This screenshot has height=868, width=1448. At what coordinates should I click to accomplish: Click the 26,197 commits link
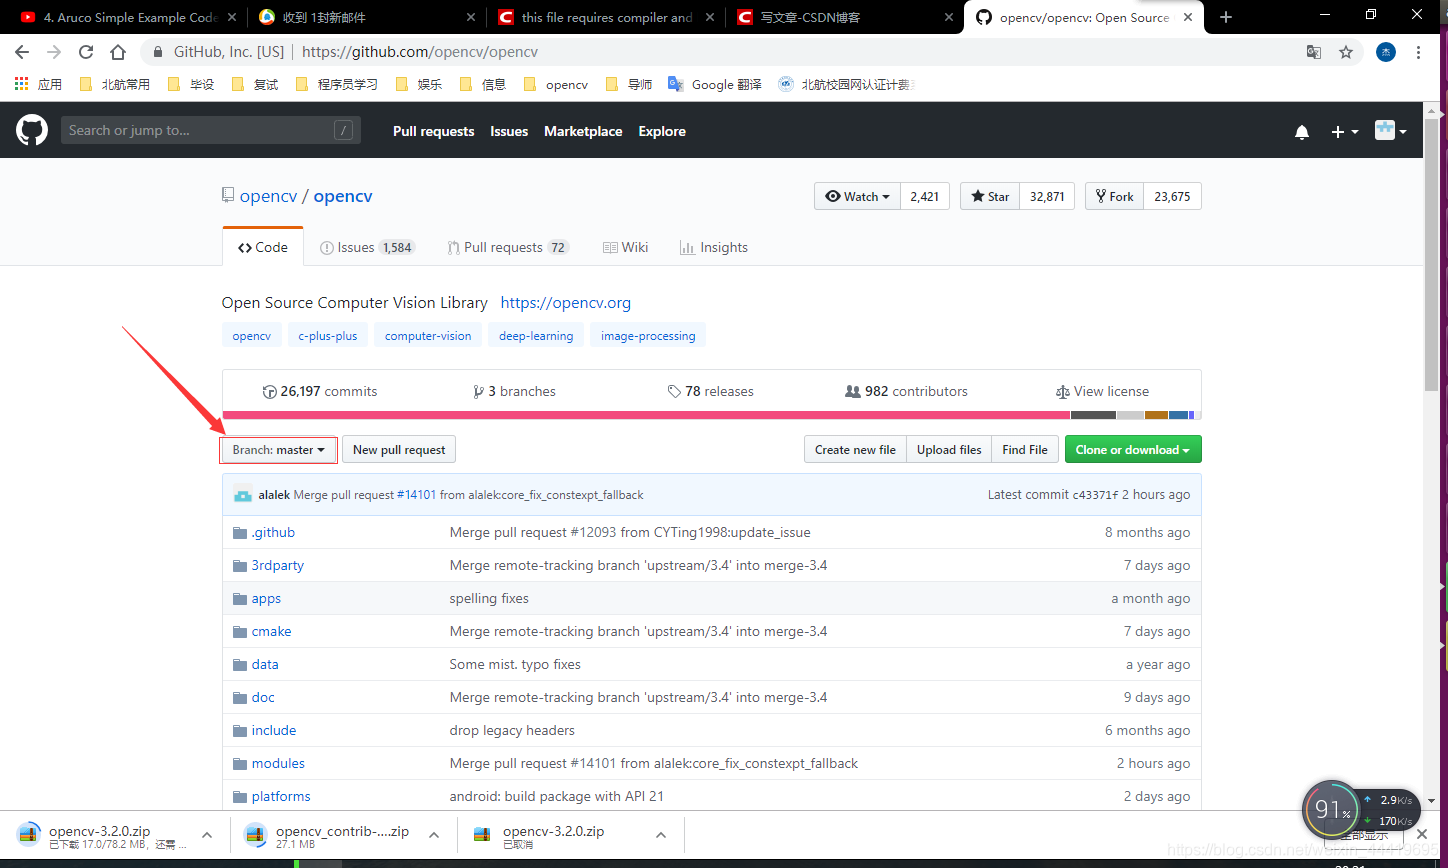pyautogui.click(x=320, y=391)
